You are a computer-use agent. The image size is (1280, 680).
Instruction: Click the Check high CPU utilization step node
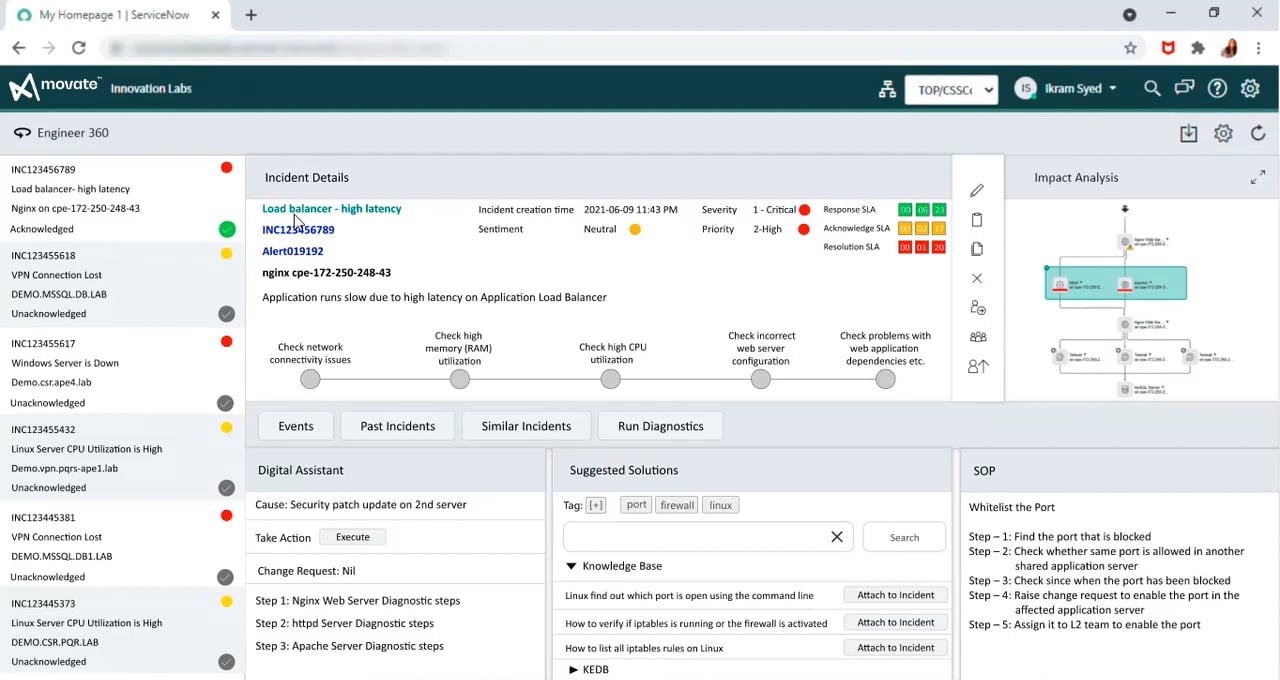[610, 379]
